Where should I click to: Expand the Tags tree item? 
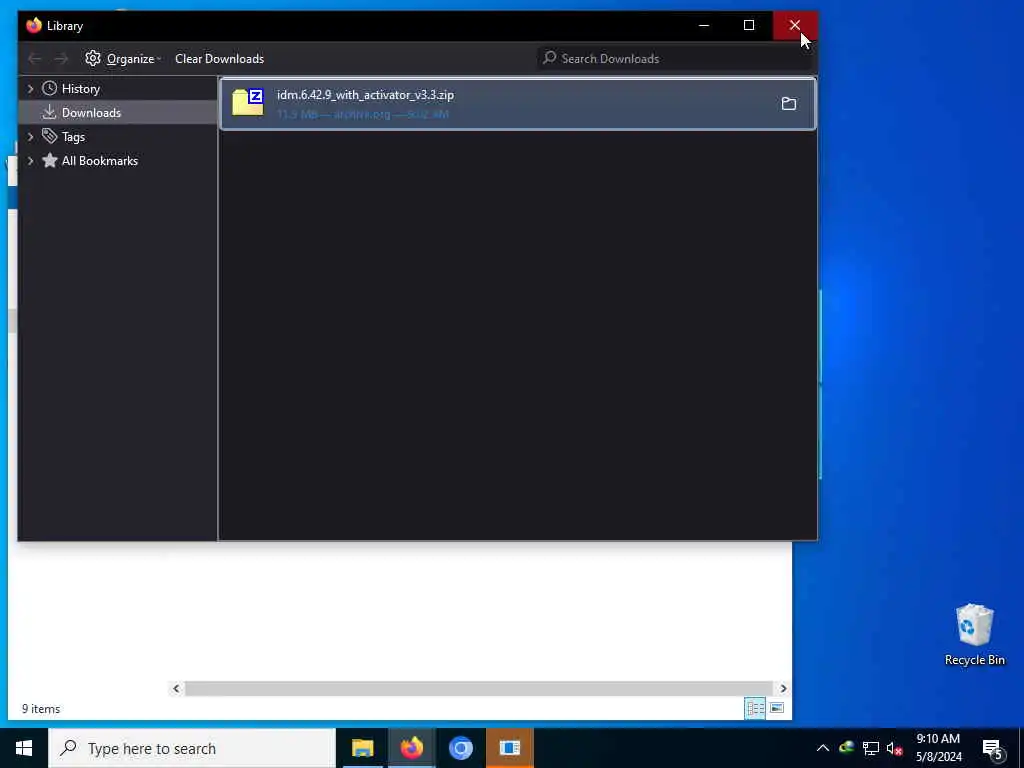[30, 136]
